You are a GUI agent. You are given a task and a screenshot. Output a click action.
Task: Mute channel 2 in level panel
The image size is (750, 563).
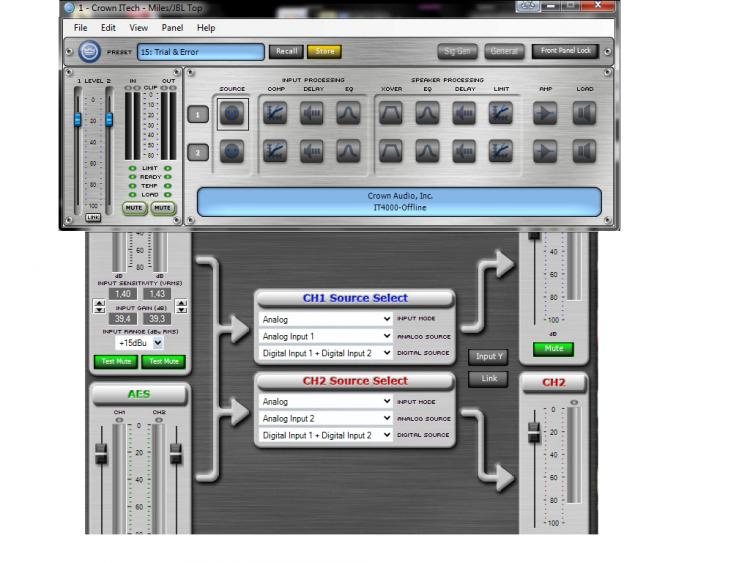tap(163, 208)
